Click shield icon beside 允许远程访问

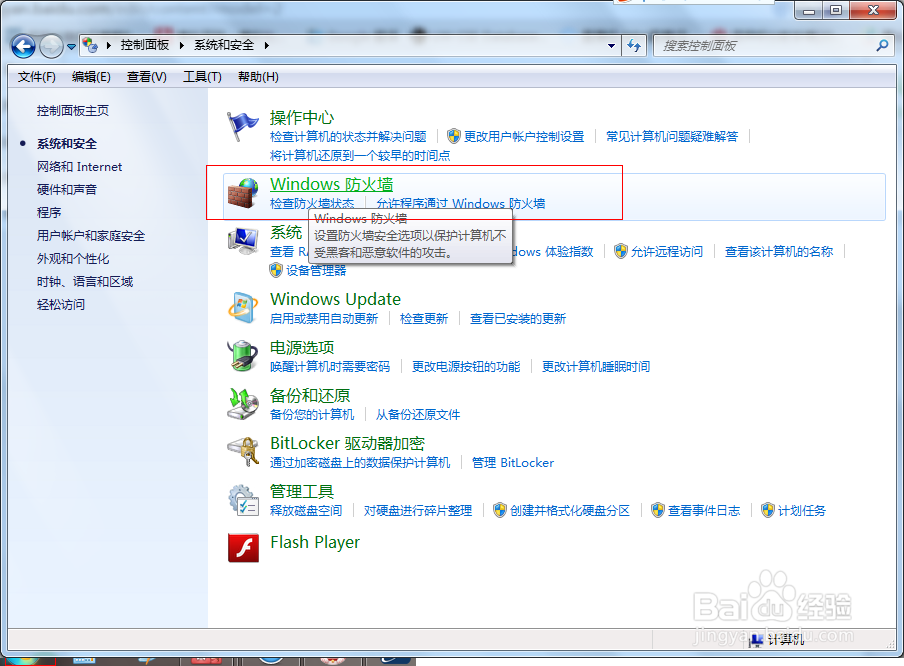pyautogui.click(x=620, y=251)
